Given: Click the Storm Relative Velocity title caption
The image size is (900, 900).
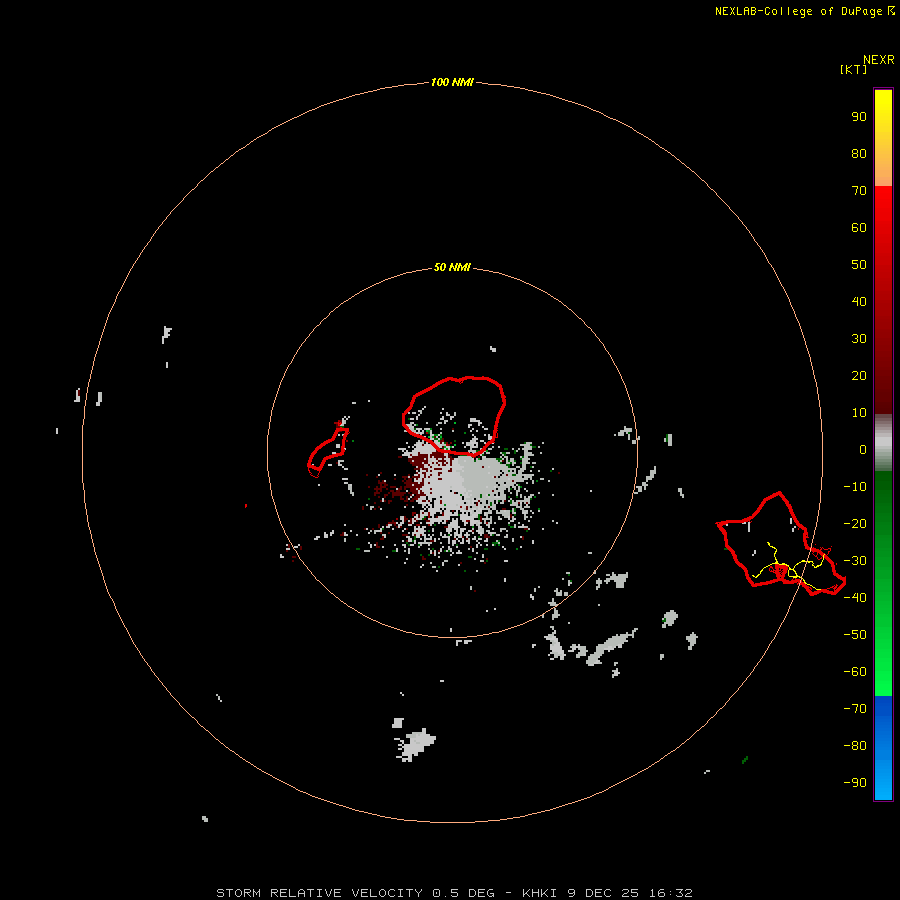Looking at the screenshot, I should tap(454, 893).
